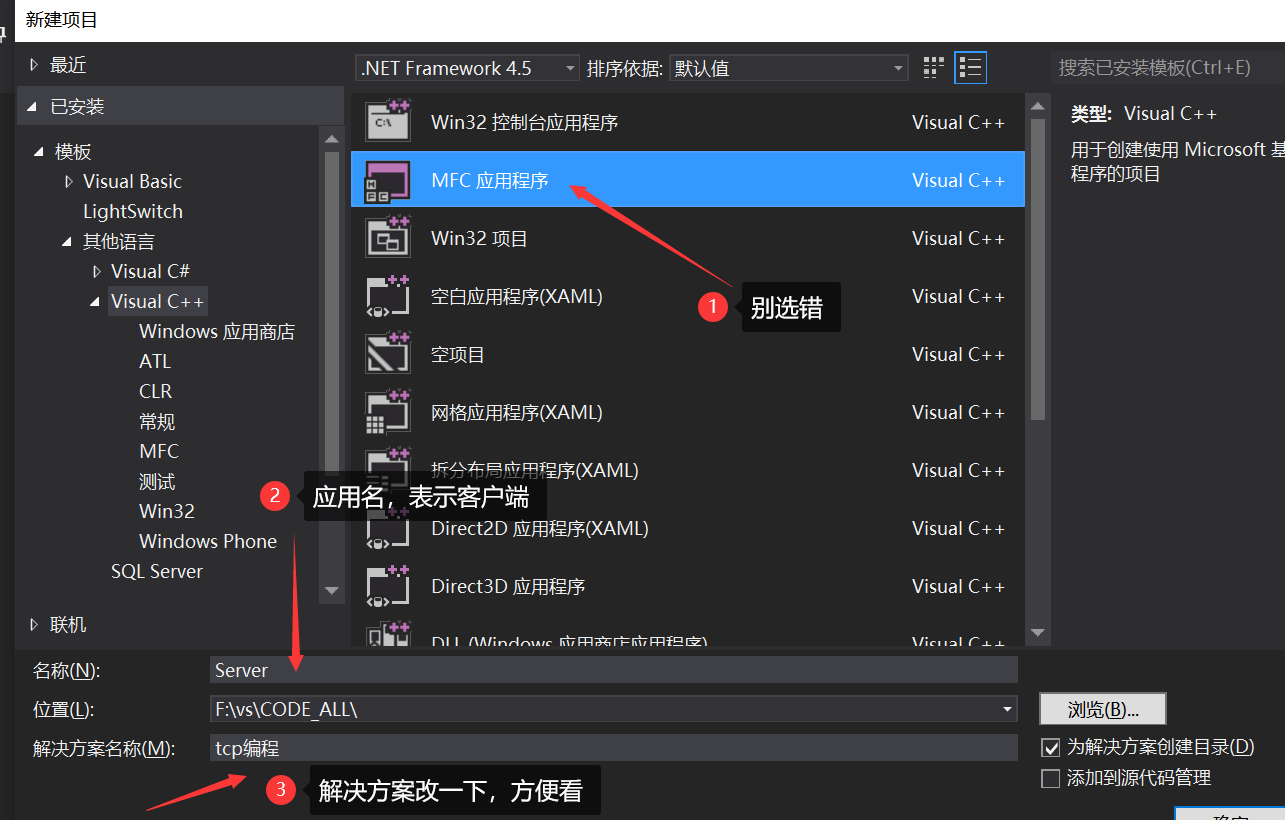
Task: Select the Win32 项目 template icon
Action: 387,237
